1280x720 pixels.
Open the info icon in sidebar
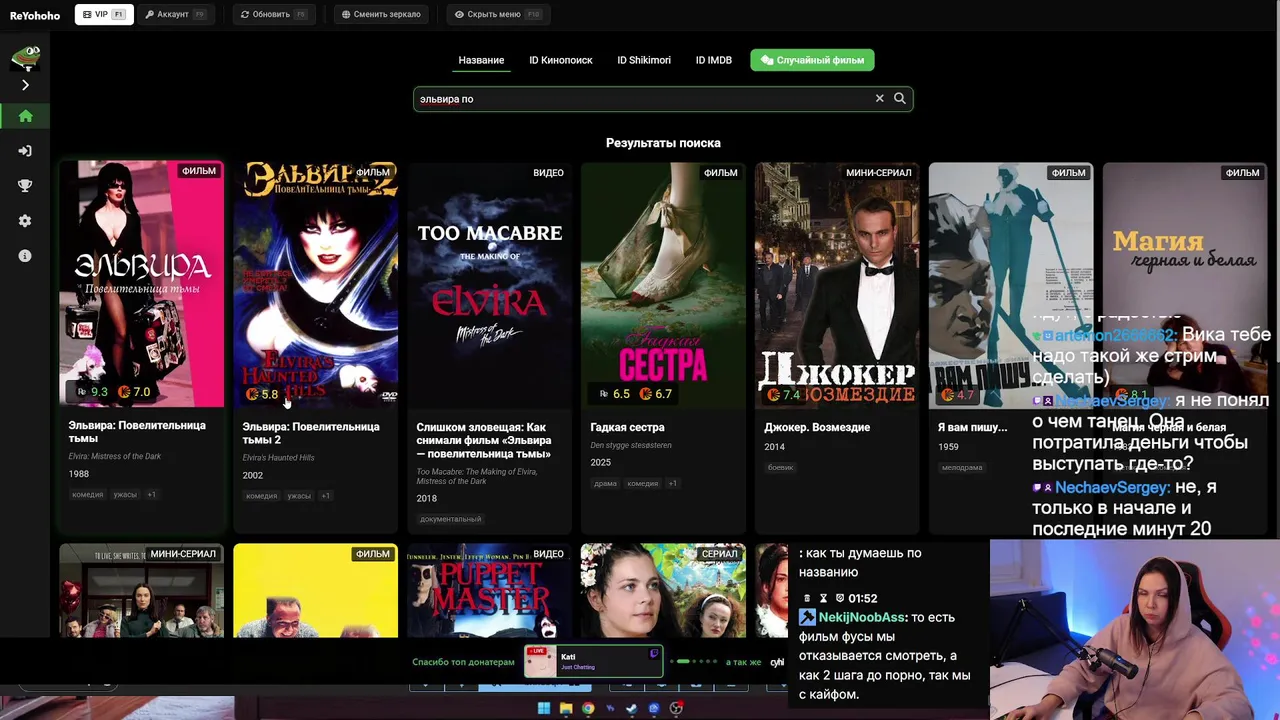(25, 256)
